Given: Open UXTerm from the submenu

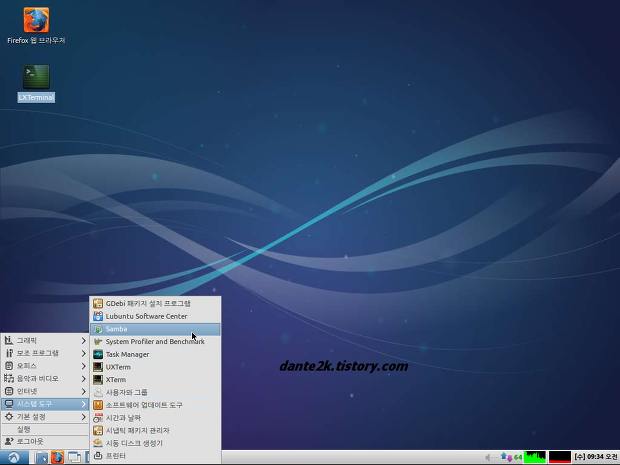Looking at the screenshot, I should tap(155, 367).
